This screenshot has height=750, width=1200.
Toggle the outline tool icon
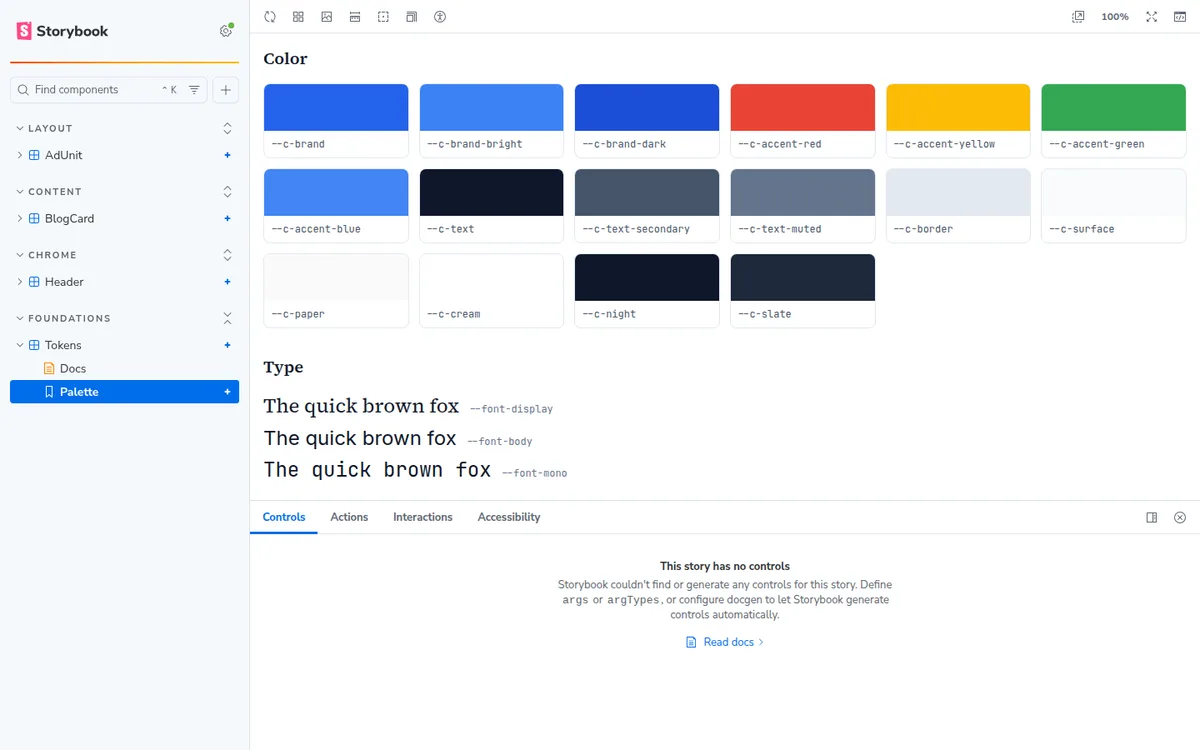(383, 17)
